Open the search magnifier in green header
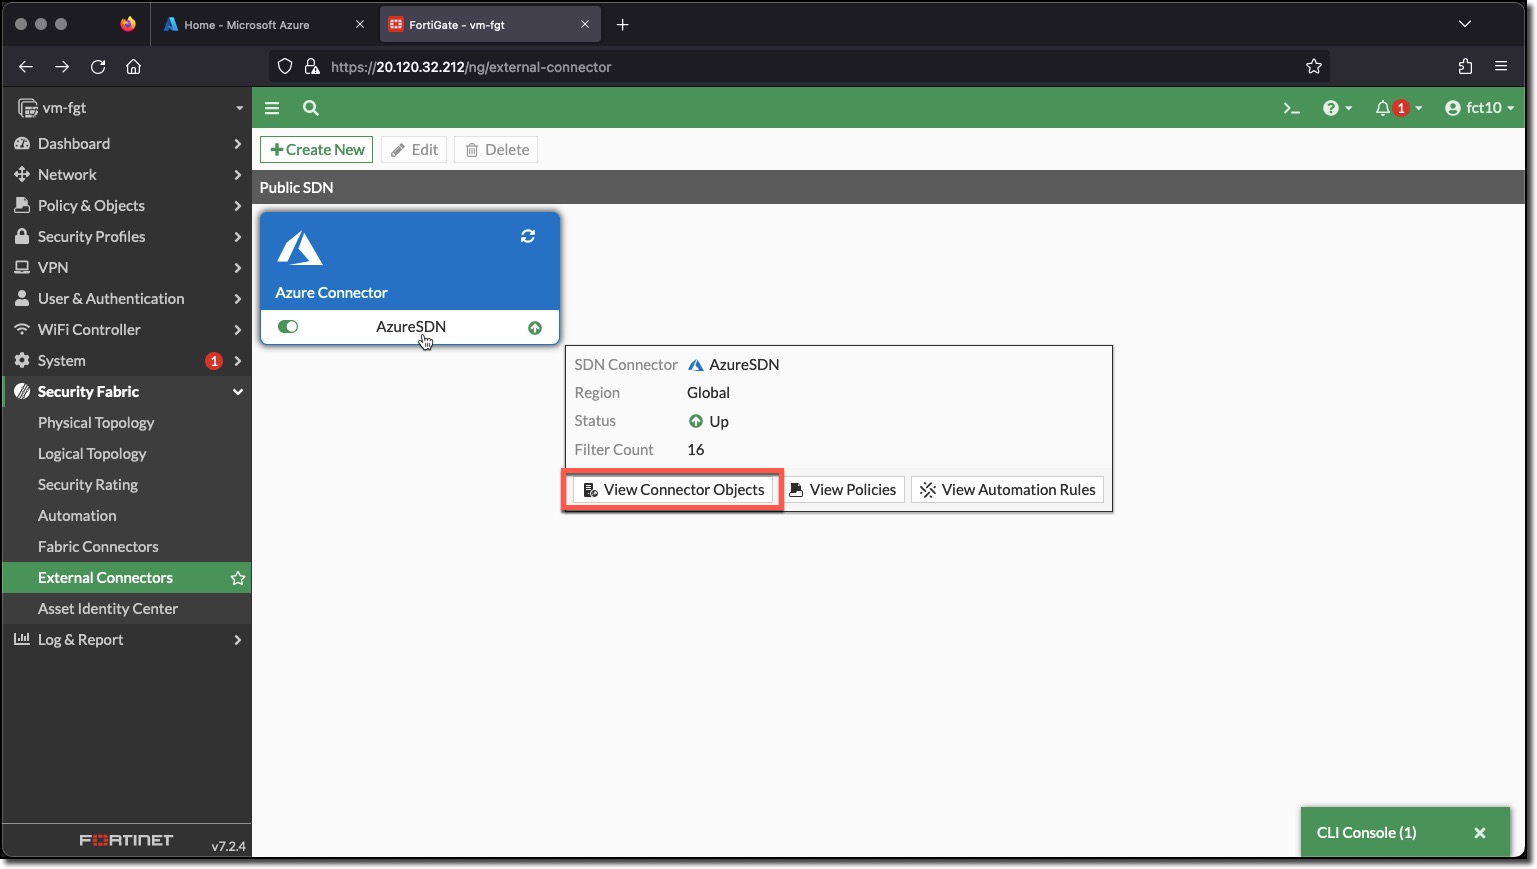The width and height of the screenshot is (1537, 869). pos(311,108)
